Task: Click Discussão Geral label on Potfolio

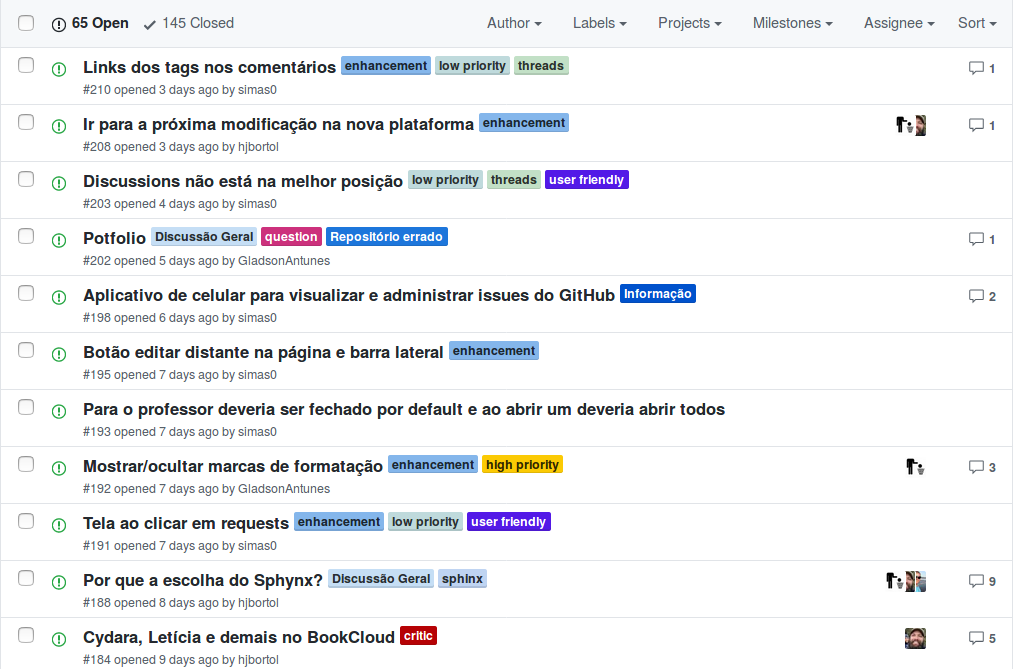Action: click(204, 237)
